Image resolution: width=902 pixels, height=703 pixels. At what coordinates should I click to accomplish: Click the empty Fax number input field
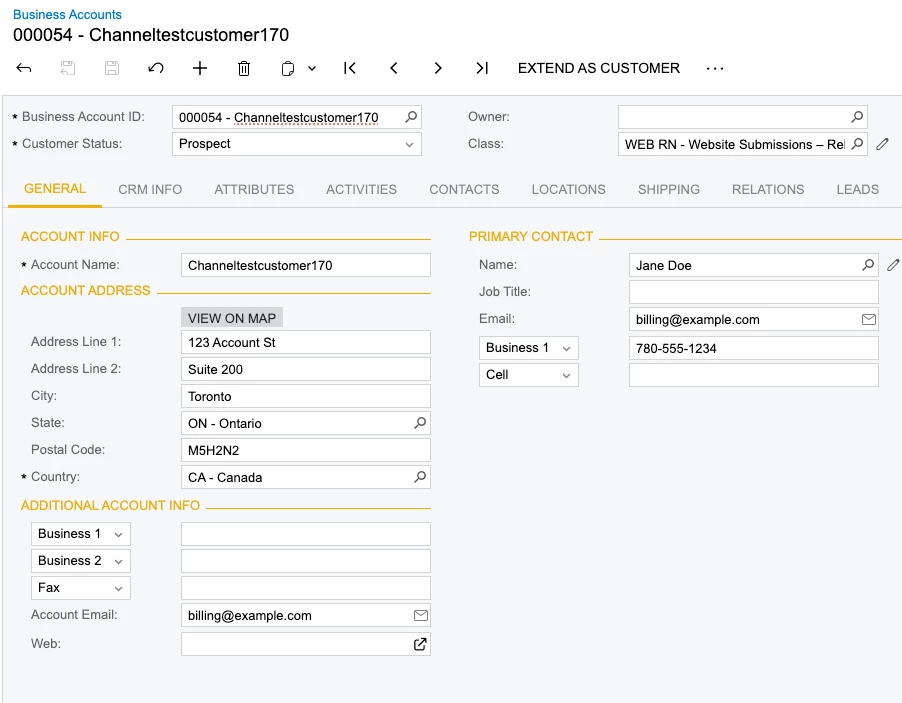coord(306,588)
